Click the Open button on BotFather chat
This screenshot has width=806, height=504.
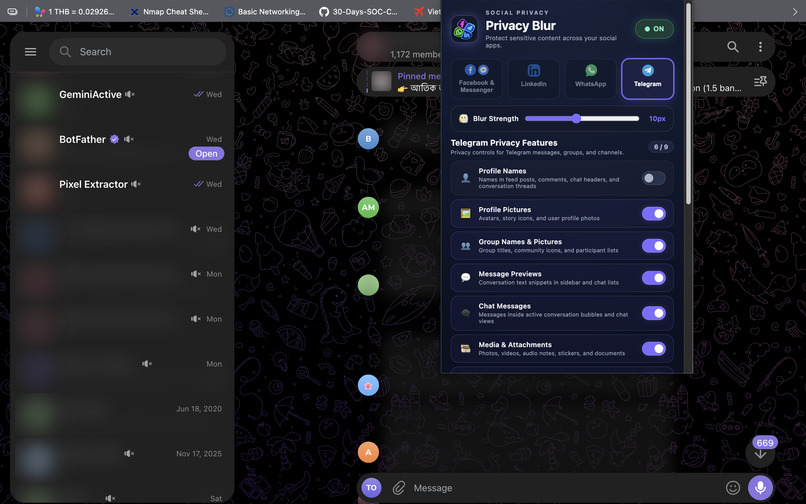pos(206,153)
